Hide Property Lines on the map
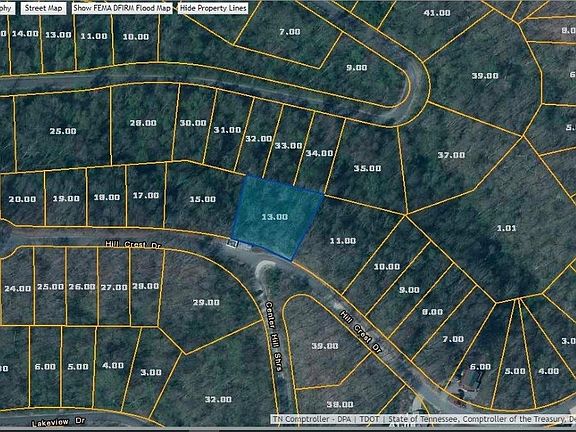The height and width of the screenshot is (432, 576). (213, 8)
